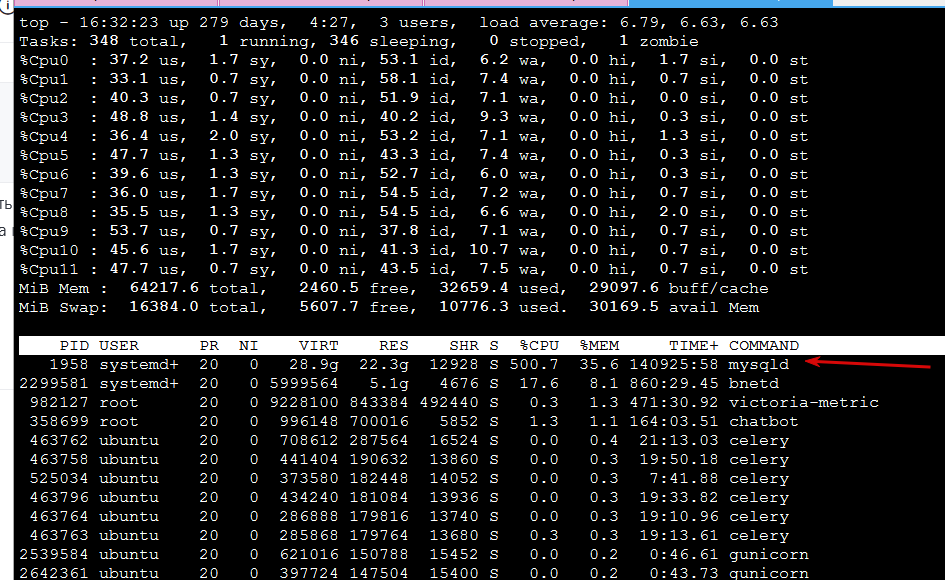Select celery process PID 463758
945x580 pixels.
pos(59,459)
